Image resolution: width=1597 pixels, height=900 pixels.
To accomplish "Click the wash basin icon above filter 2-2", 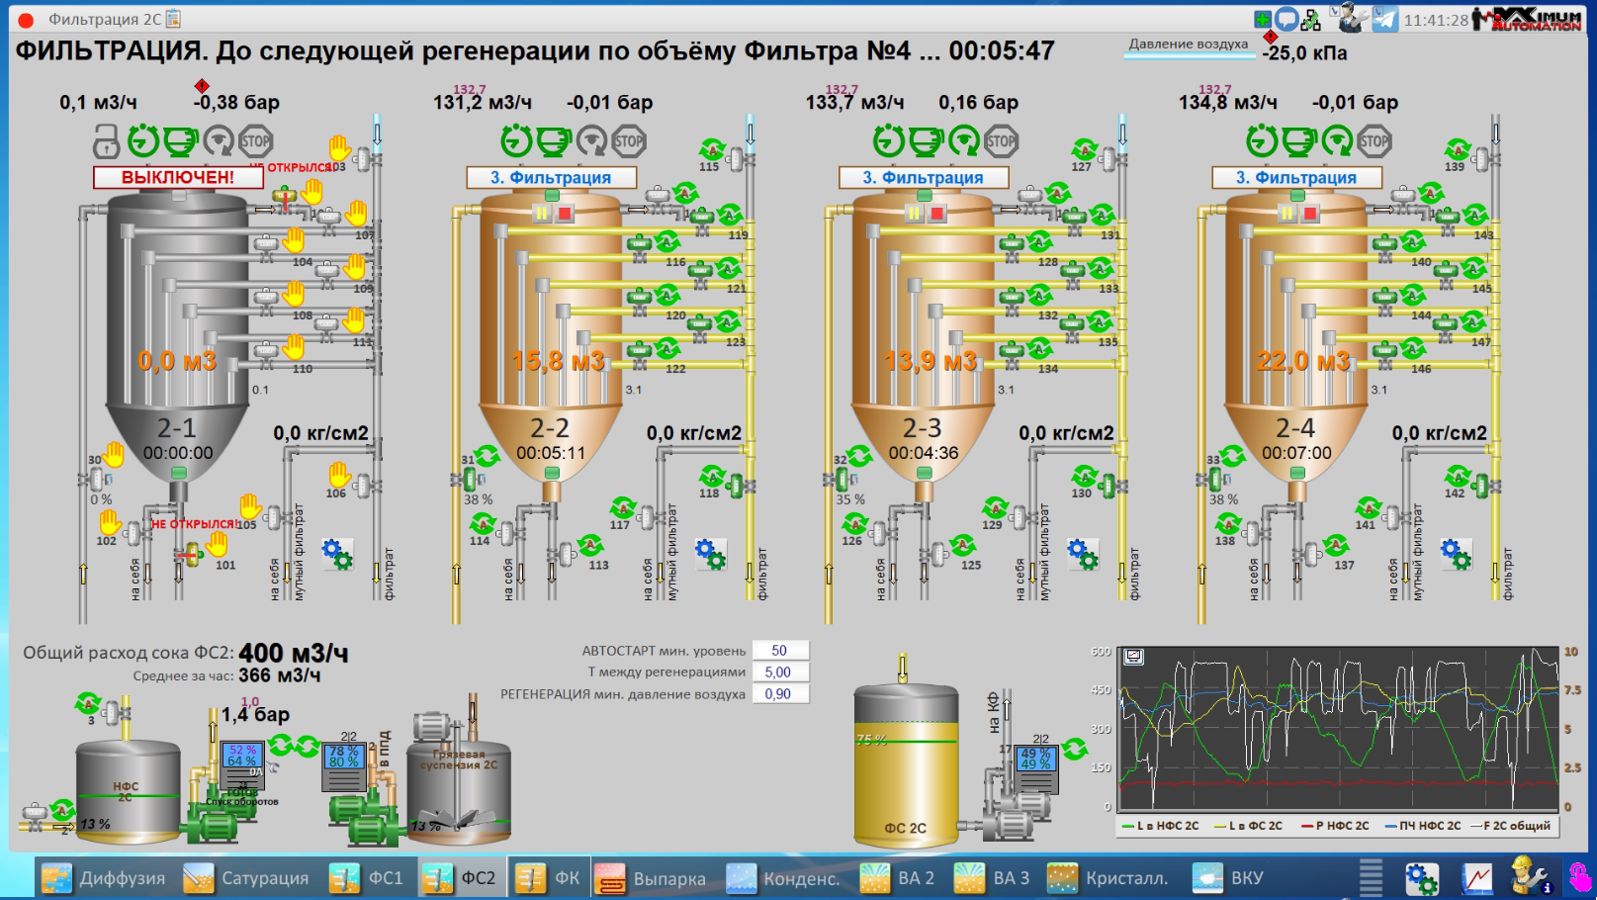I will (553, 141).
